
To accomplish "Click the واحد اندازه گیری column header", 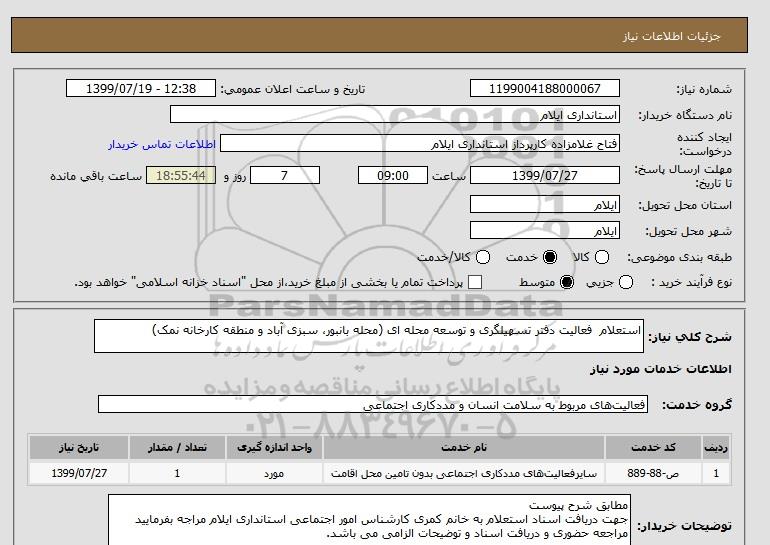I will pos(274,448).
